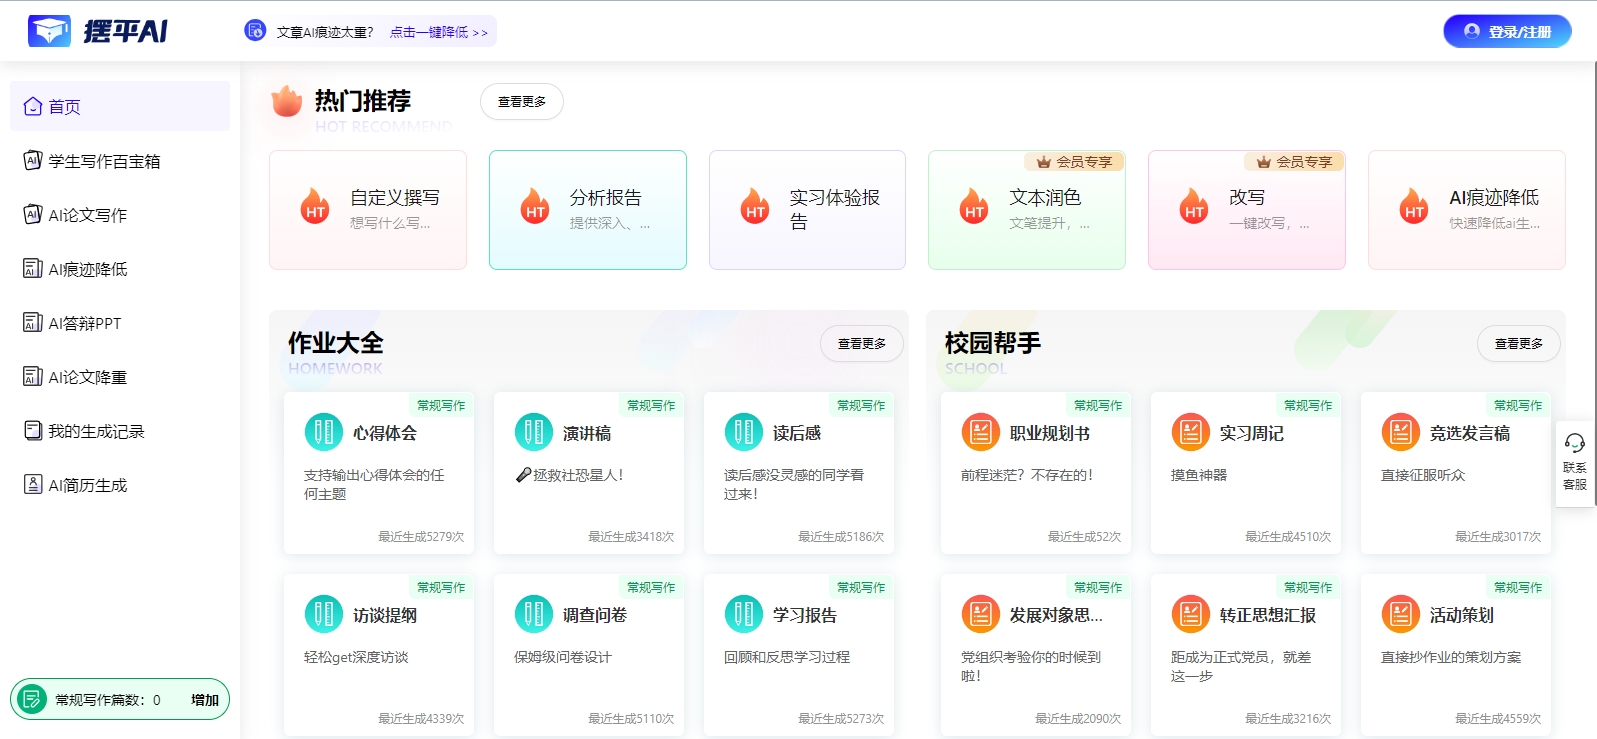Image resolution: width=1597 pixels, height=739 pixels.
Task: Click the 直接征服听众 description text
Action: 1423,475
